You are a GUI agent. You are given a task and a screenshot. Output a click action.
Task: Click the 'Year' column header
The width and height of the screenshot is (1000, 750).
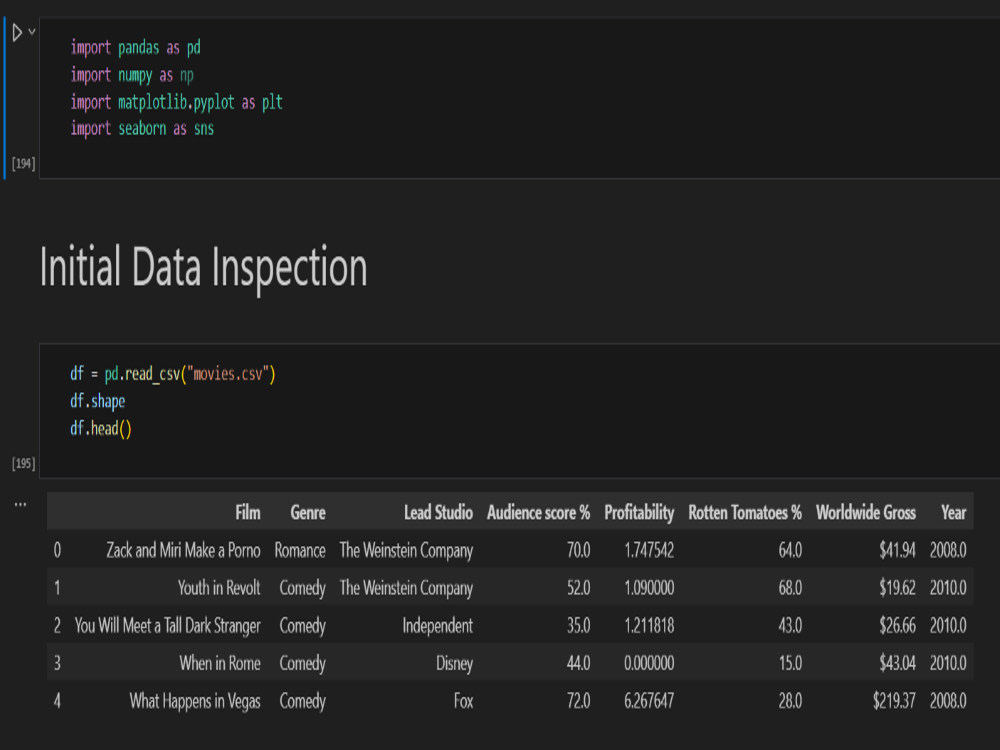pos(953,512)
